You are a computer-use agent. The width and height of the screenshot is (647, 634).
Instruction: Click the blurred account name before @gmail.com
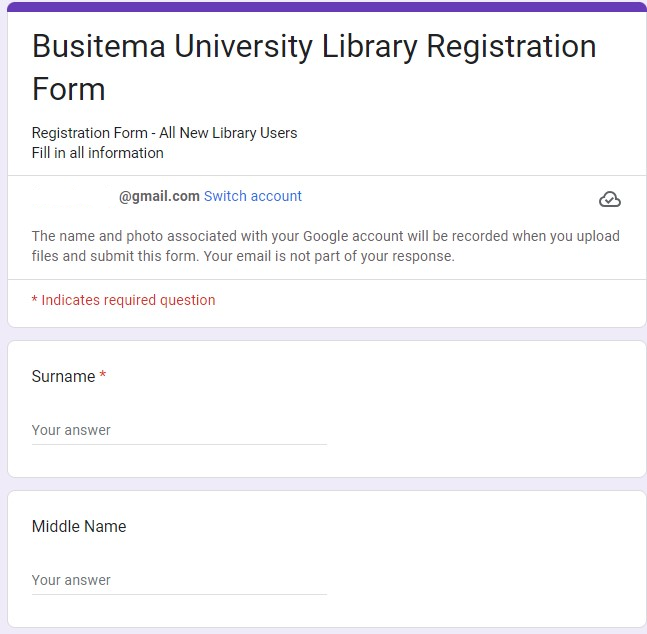tap(72, 196)
